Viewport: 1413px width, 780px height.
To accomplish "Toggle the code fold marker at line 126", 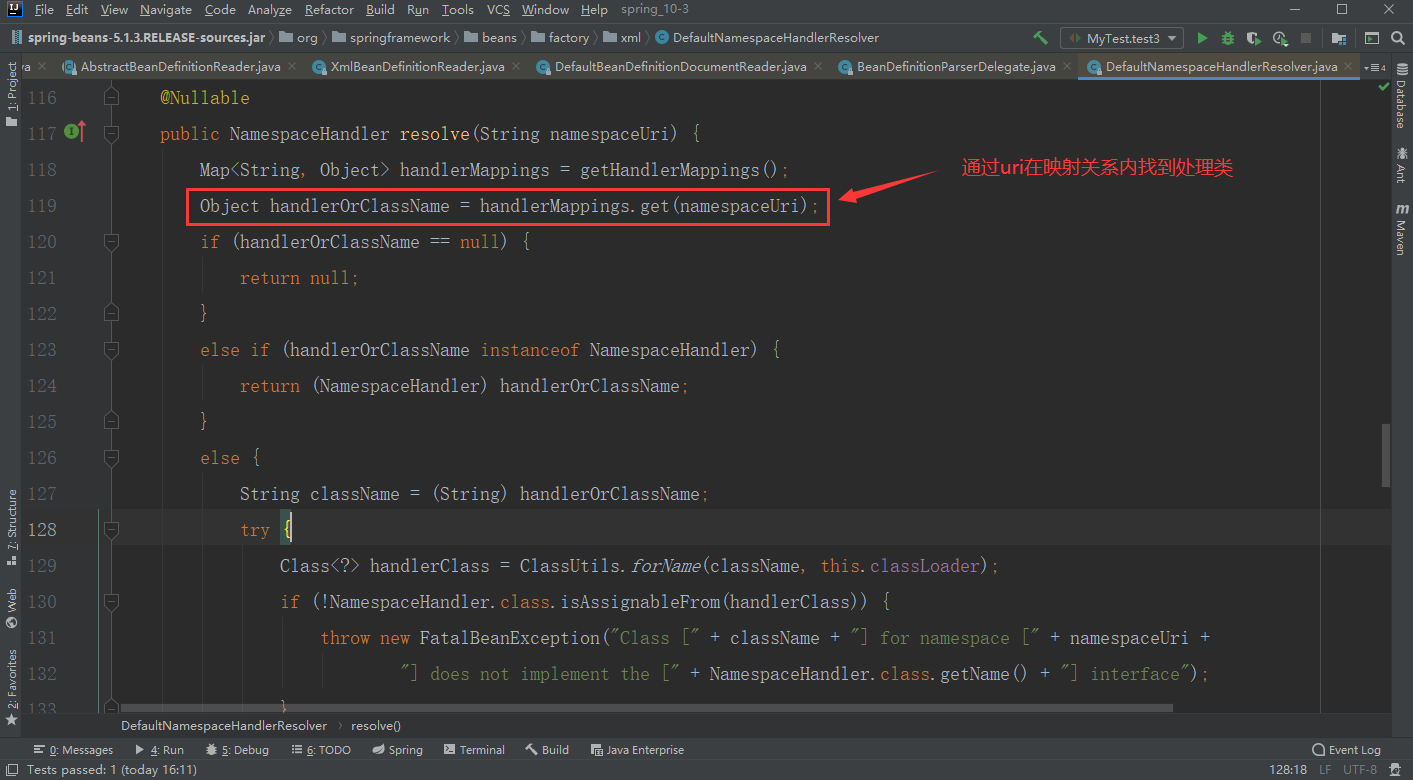I will point(111,457).
